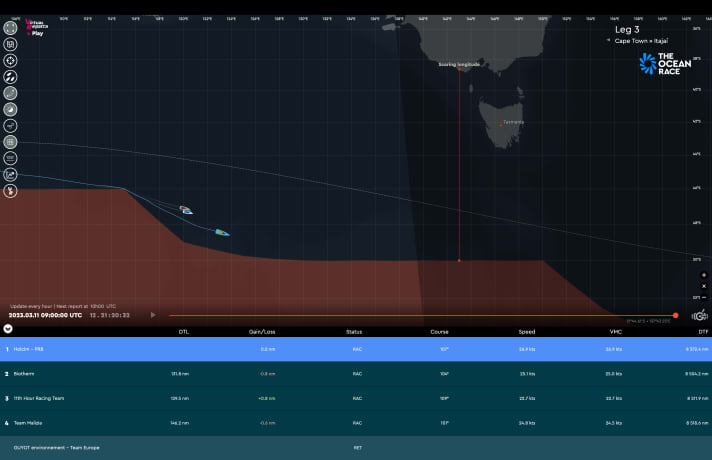This screenshot has width=712, height=460.
Task: Open the statistics chart icon in sidebar
Action: coord(10,175)
